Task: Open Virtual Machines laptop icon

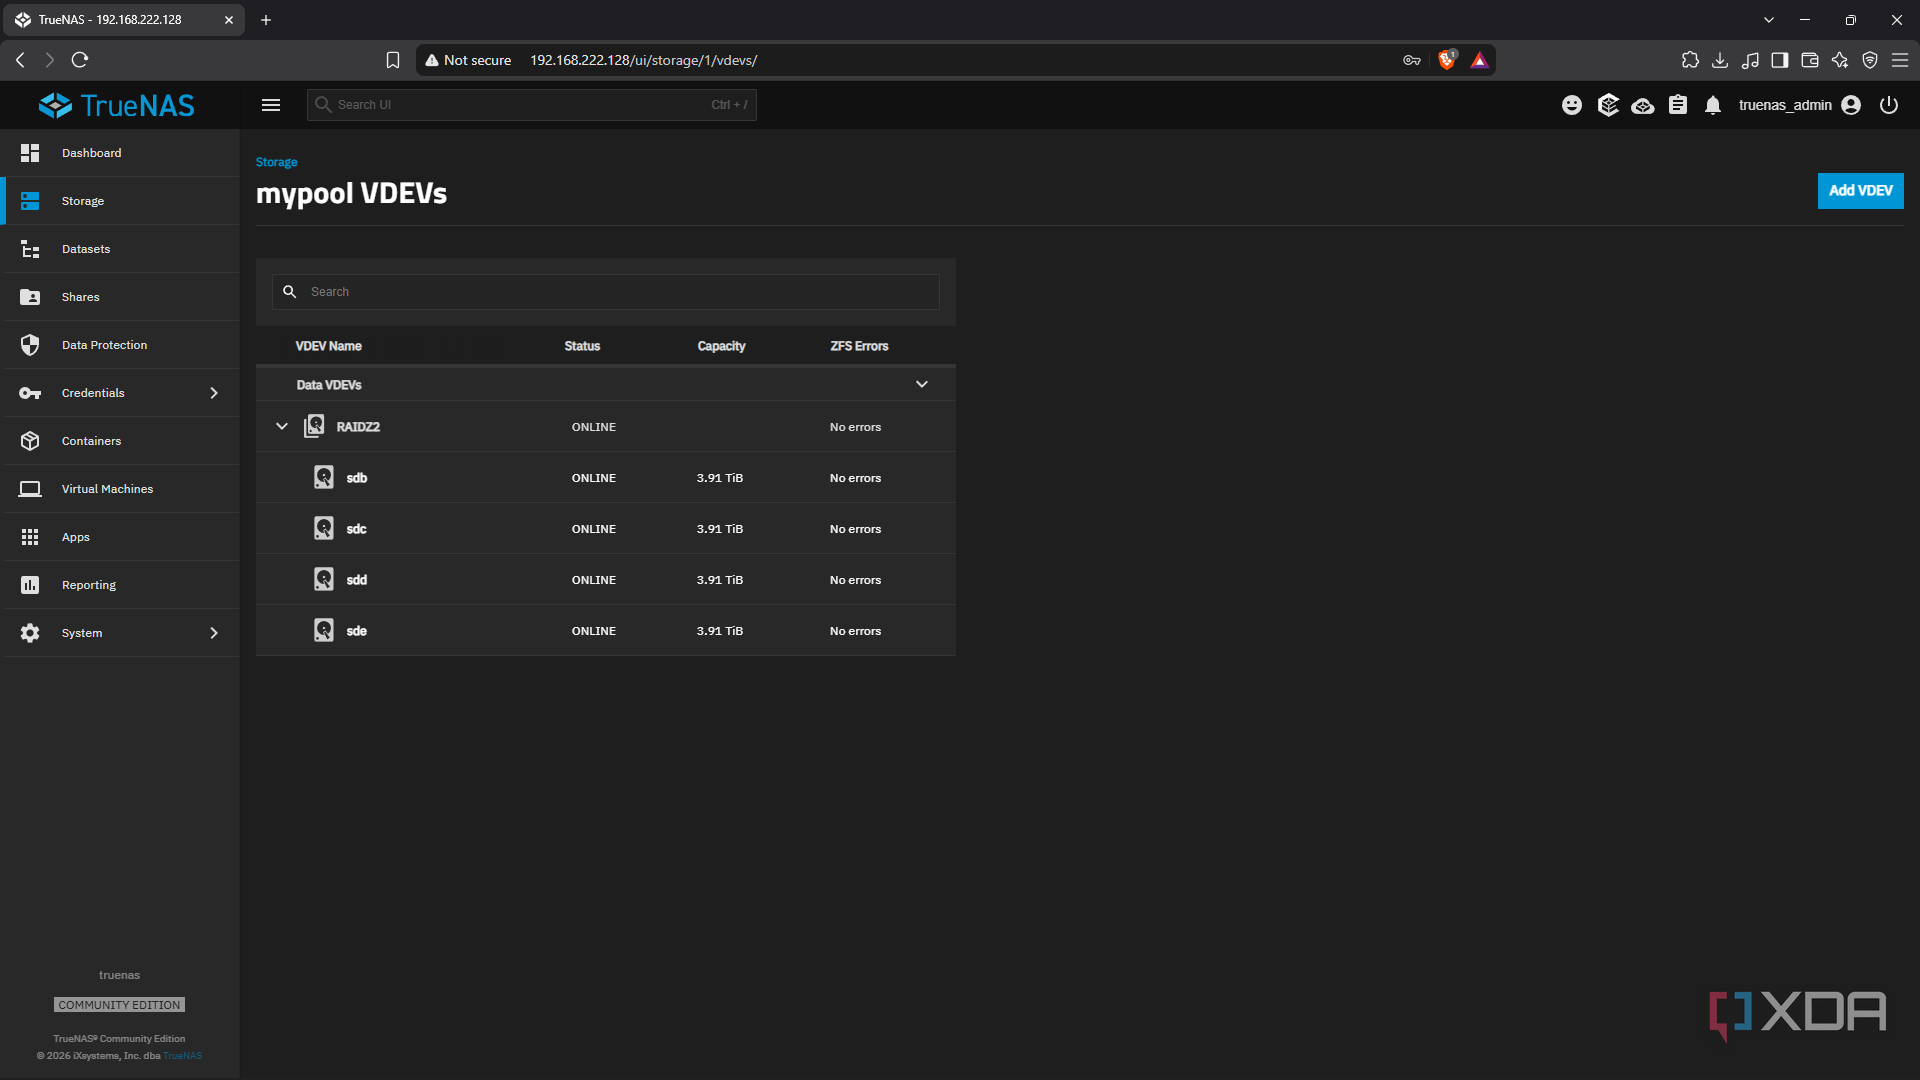Action: click(30, 489)
